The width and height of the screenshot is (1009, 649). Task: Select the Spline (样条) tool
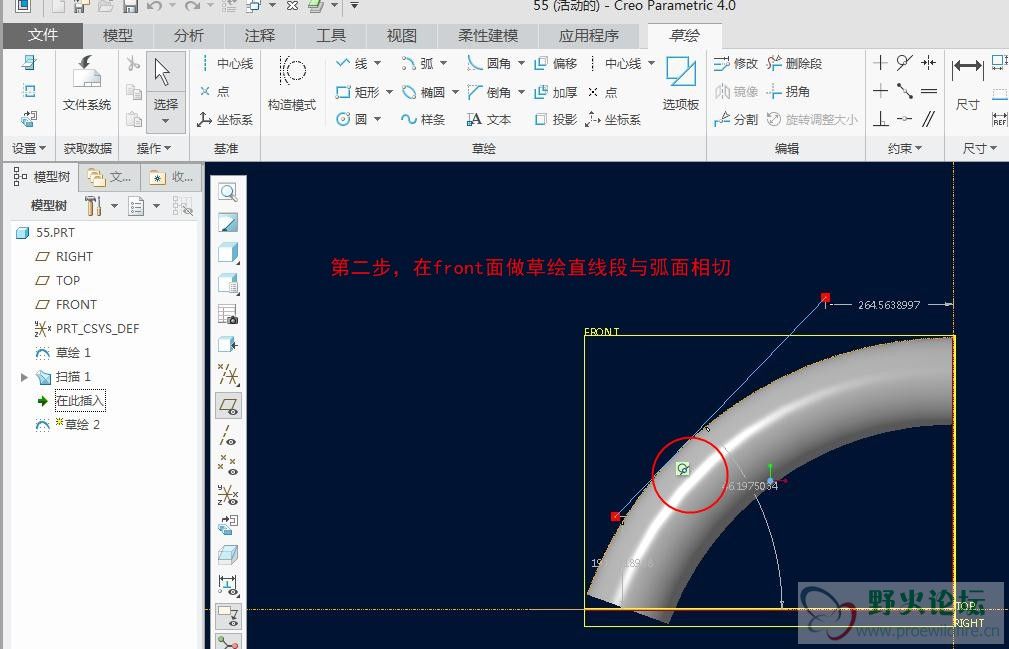pos(423,119)
